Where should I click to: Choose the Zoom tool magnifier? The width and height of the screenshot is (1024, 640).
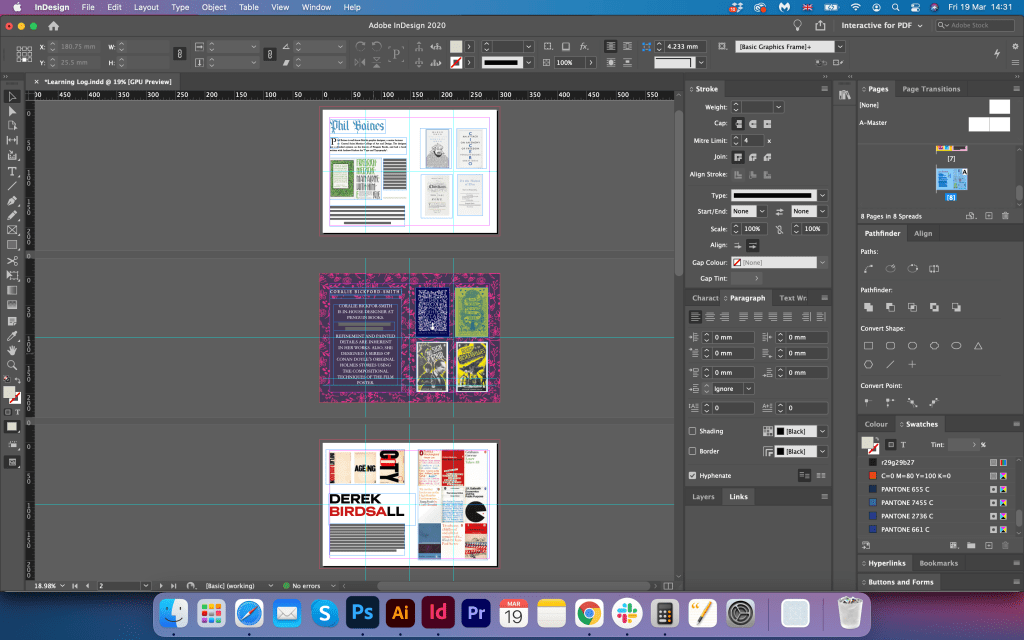click(13, 365)
